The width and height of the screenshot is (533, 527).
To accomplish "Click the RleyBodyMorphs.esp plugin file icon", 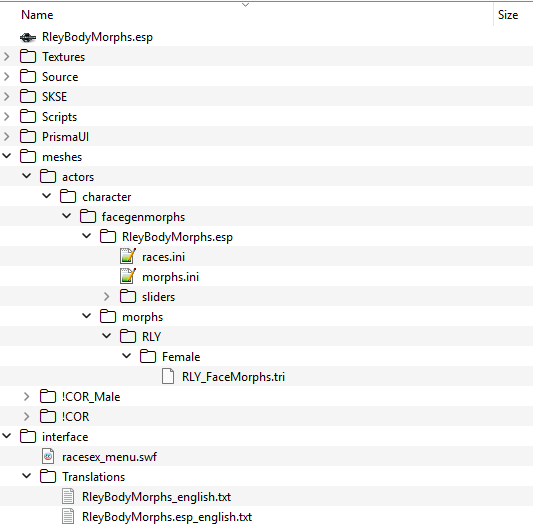I will pyautogui.click(x=28, y=37).
